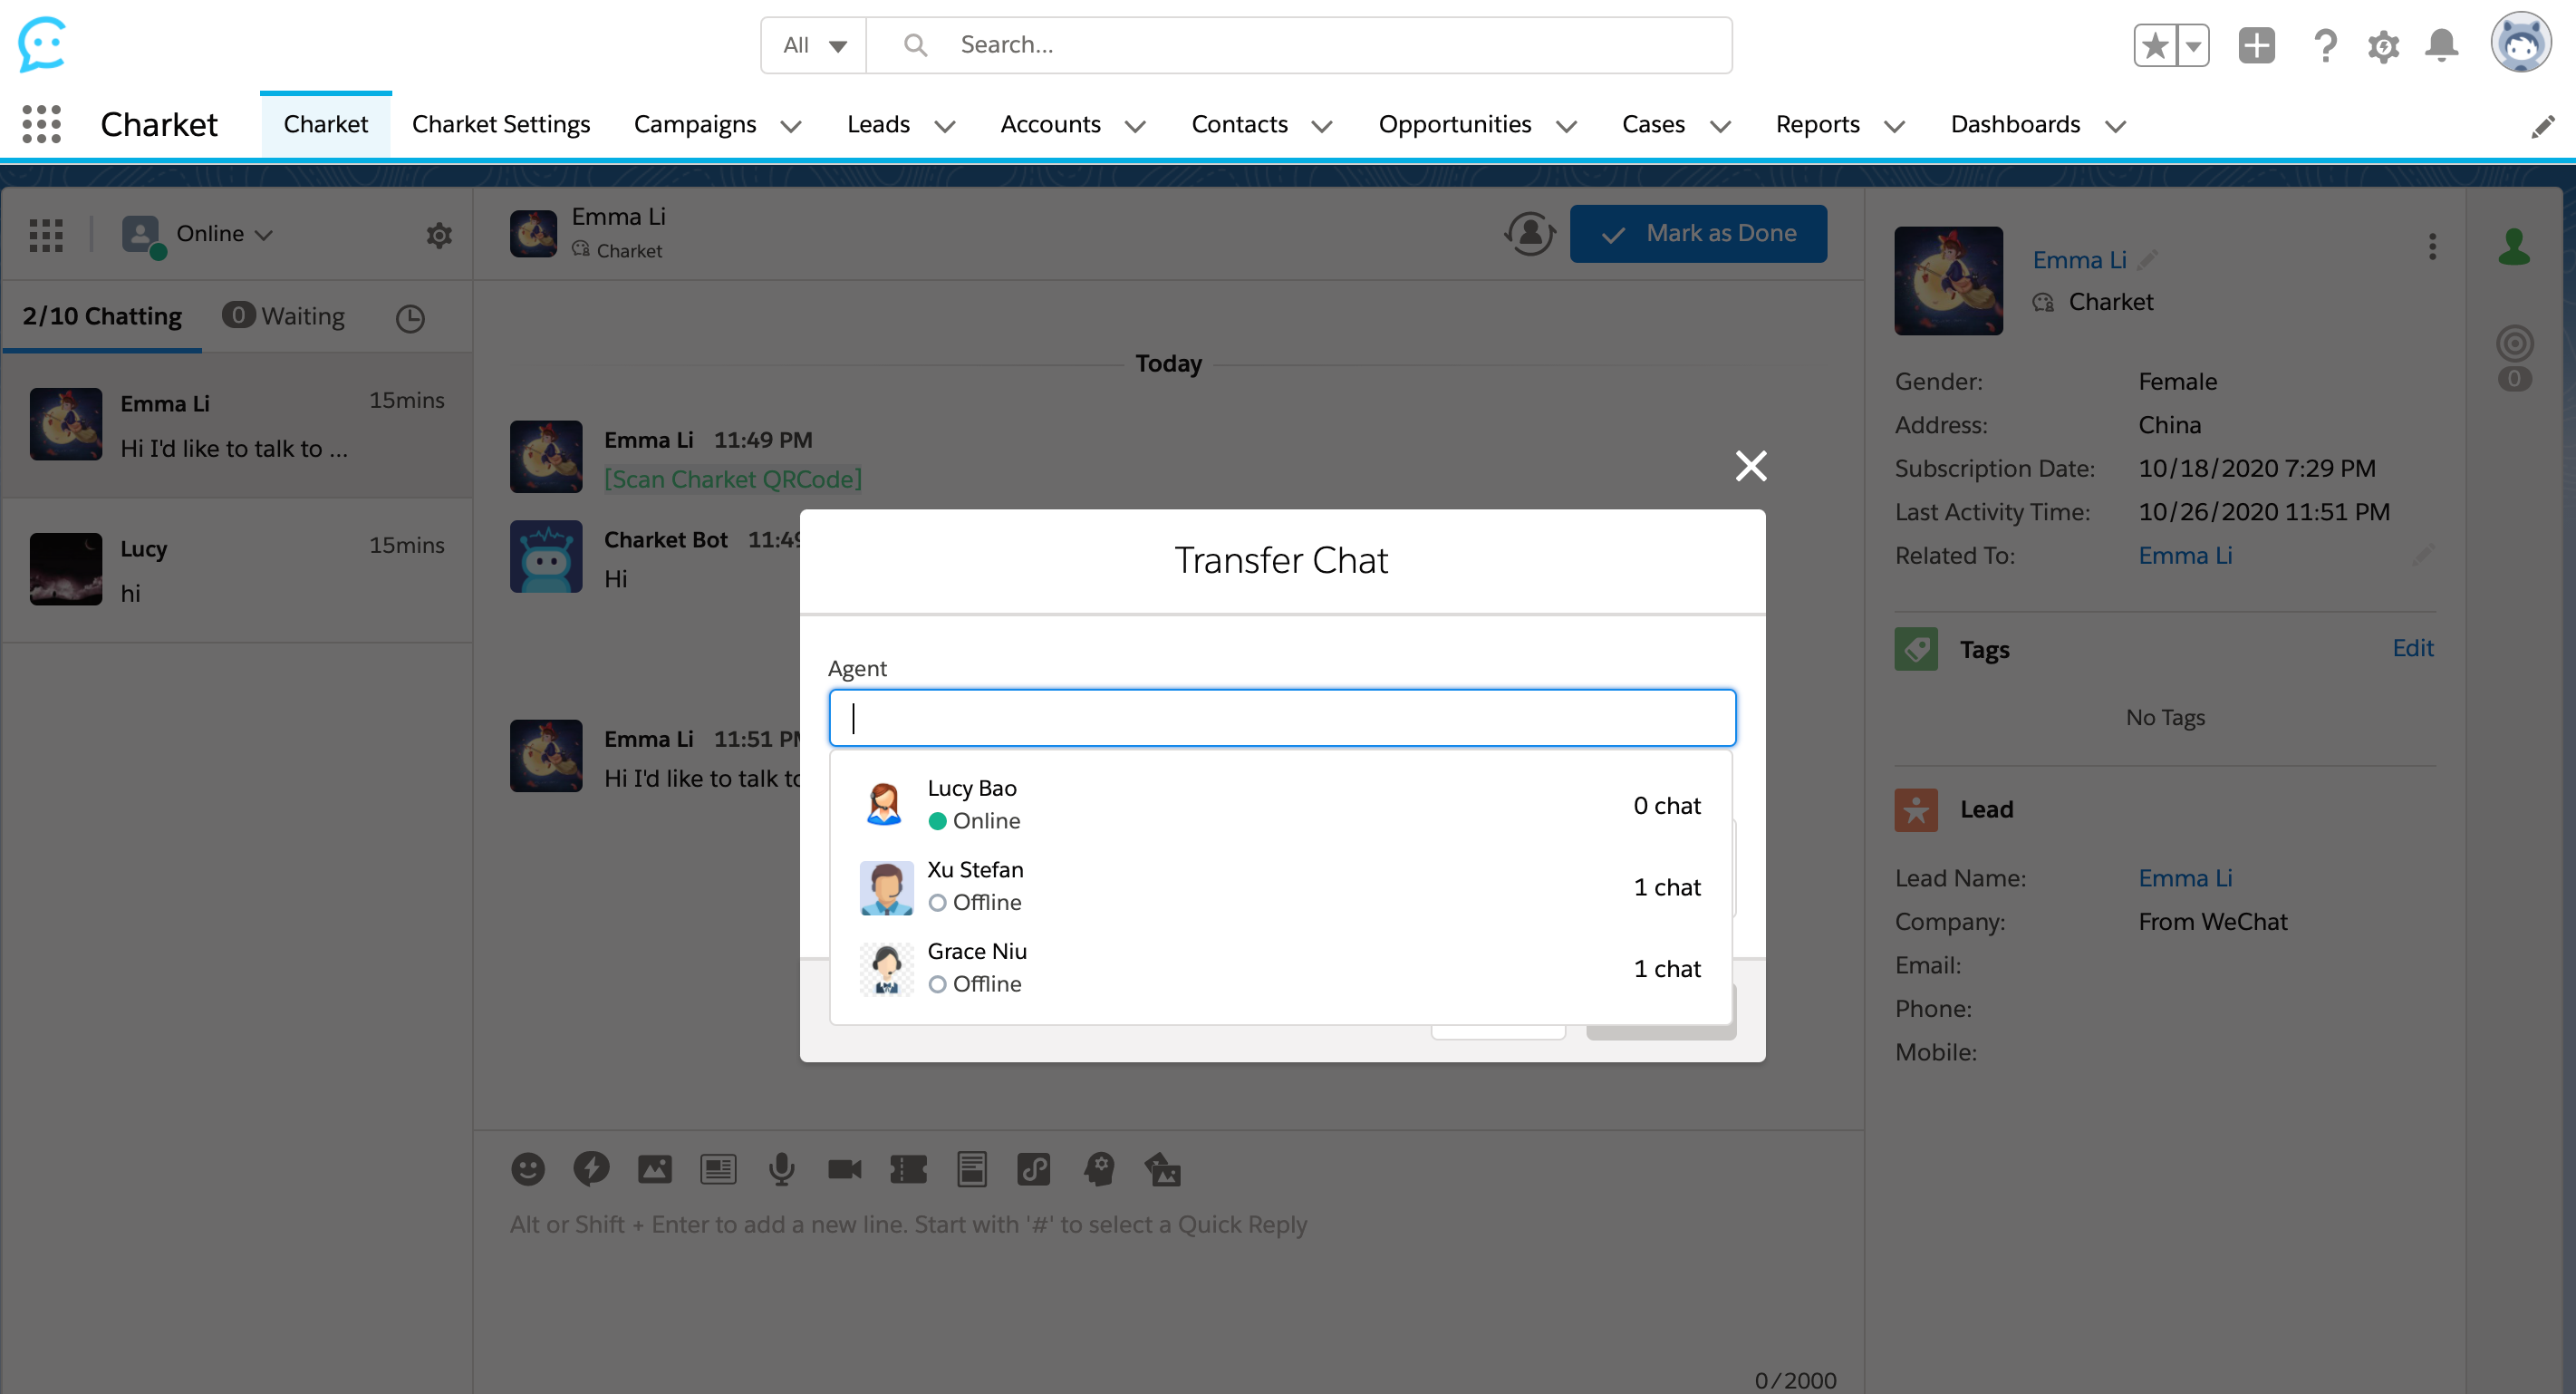Image resolution: width=2576 pixels, height=1394 pixels.
Task: Click the video camera icon
Action: (845, 1168)
